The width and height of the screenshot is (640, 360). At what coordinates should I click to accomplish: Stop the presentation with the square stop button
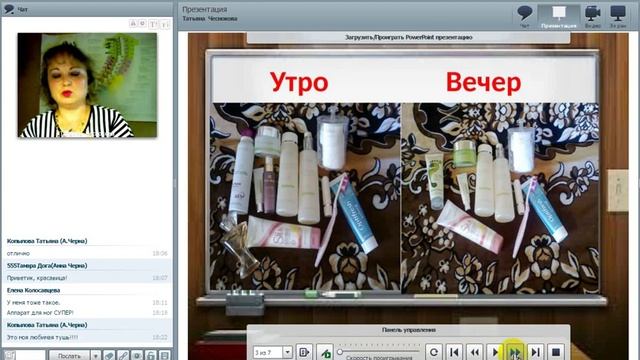point(556,352)
